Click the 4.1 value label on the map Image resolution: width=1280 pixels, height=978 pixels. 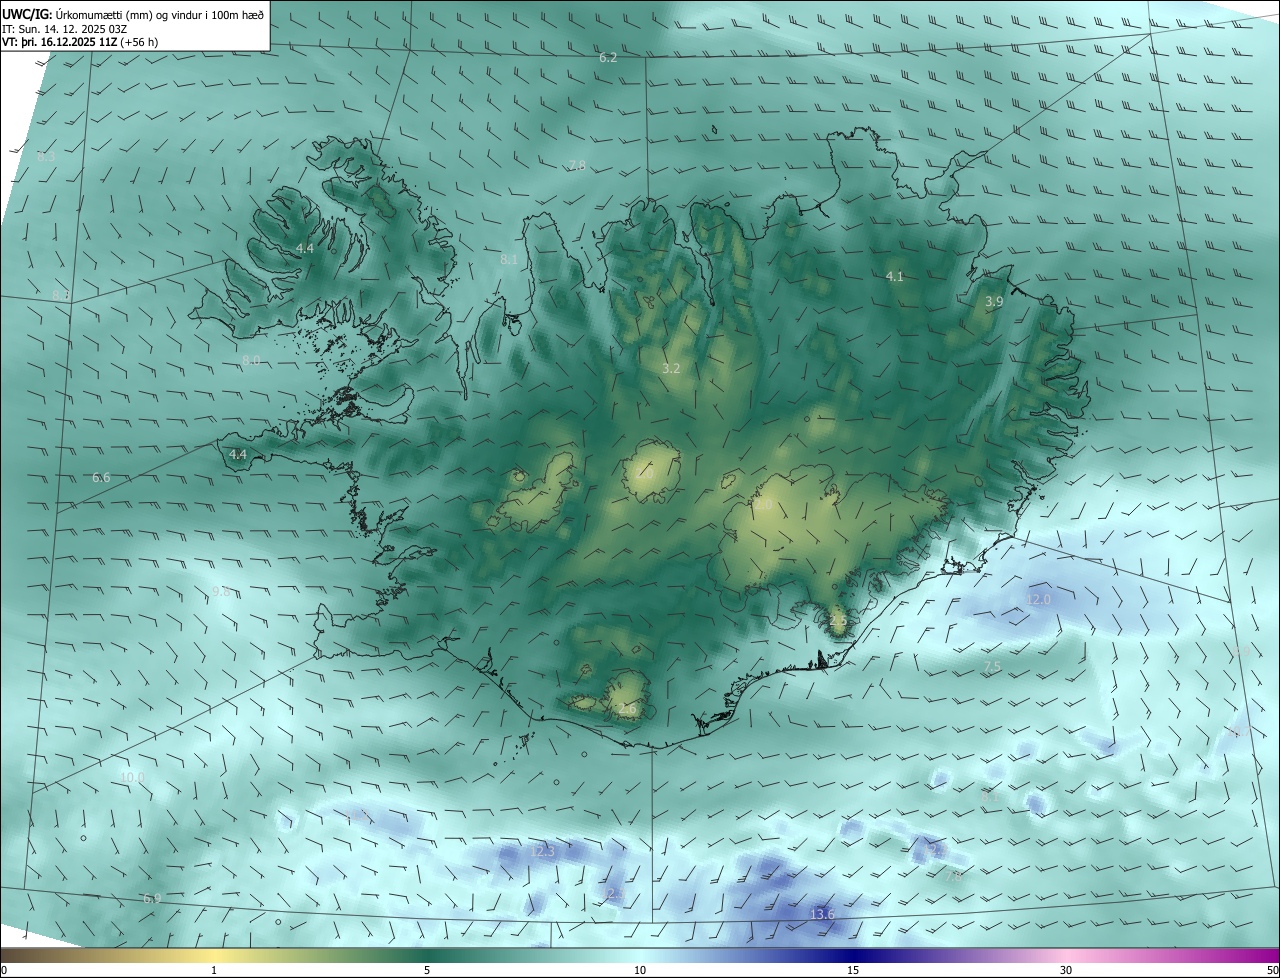895,277
